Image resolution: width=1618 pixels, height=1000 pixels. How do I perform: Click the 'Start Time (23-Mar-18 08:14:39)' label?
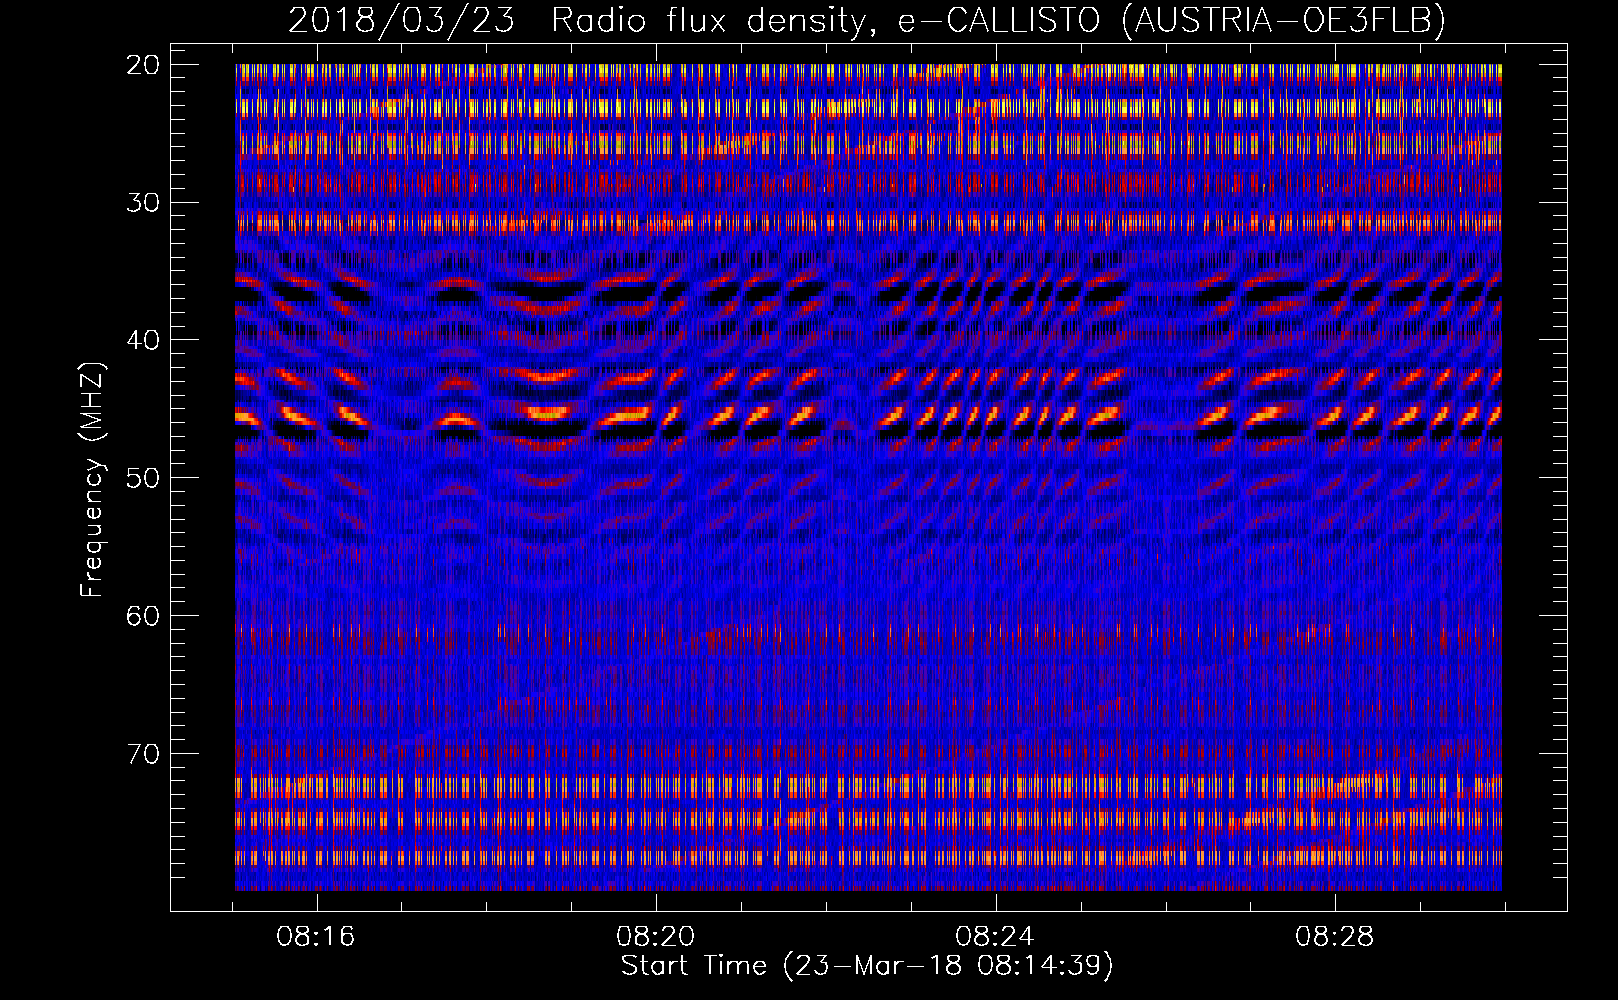(867, 966)
